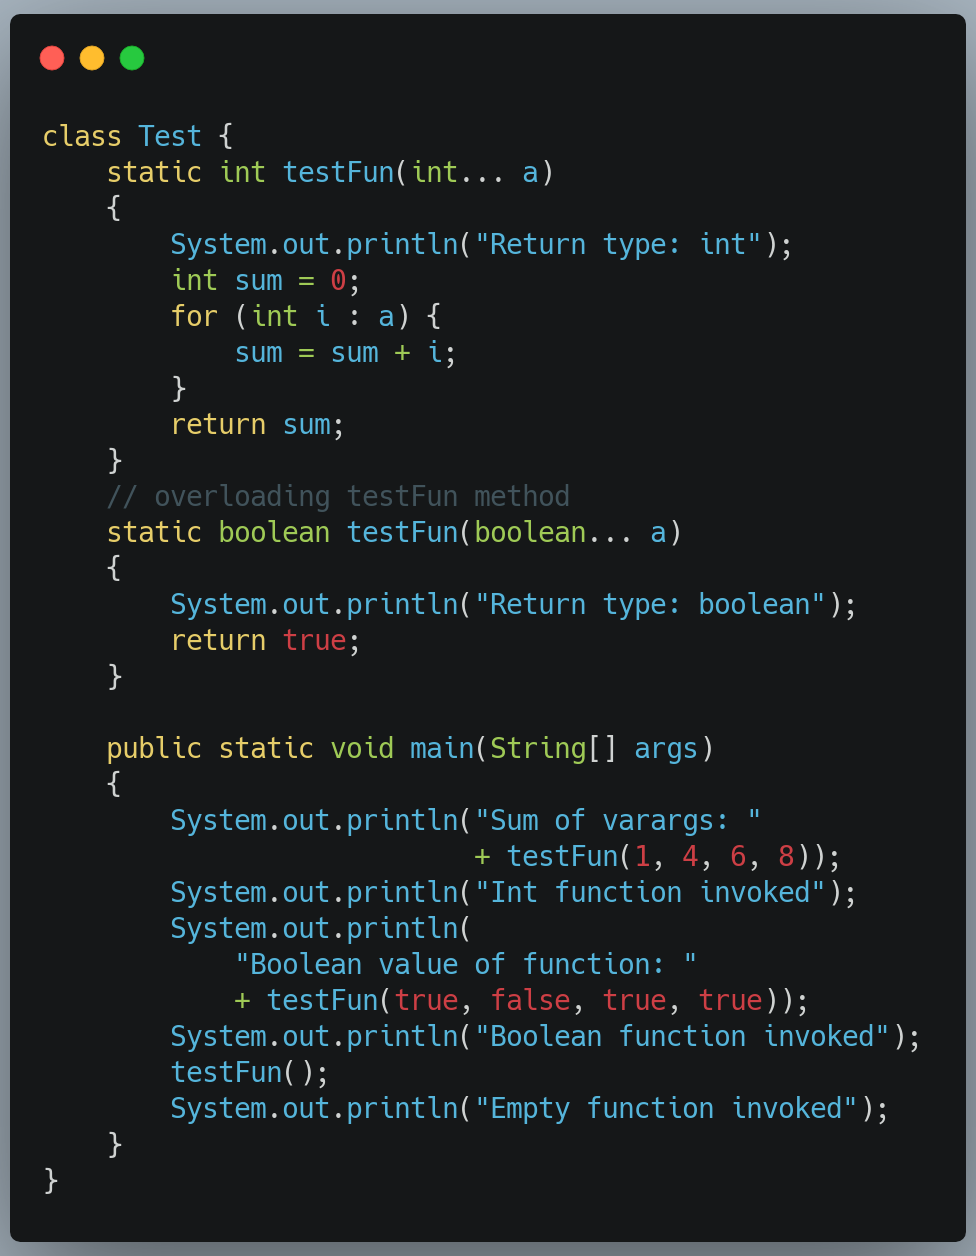
Task: Click the yellow minimize dot
Action: pyautogui.click(x=92, y=58)
